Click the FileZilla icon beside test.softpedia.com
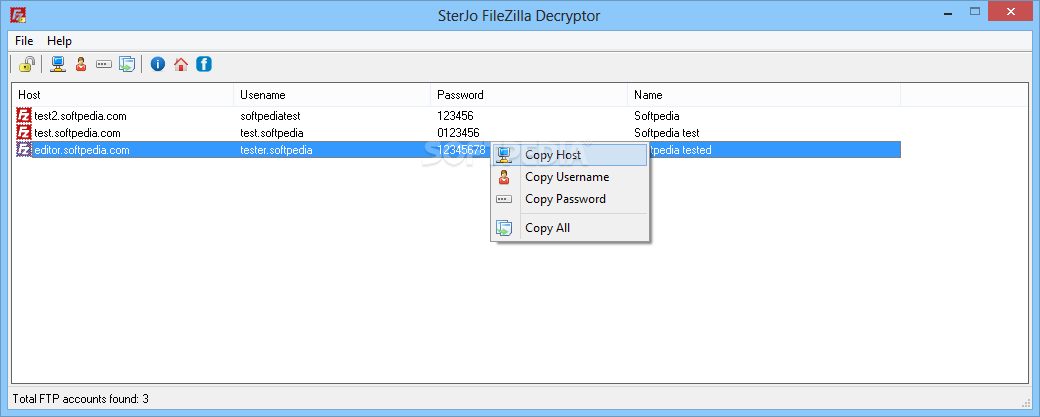This screenshot has width=1040, height=417. pyautogui.click(x=25, y=133)
